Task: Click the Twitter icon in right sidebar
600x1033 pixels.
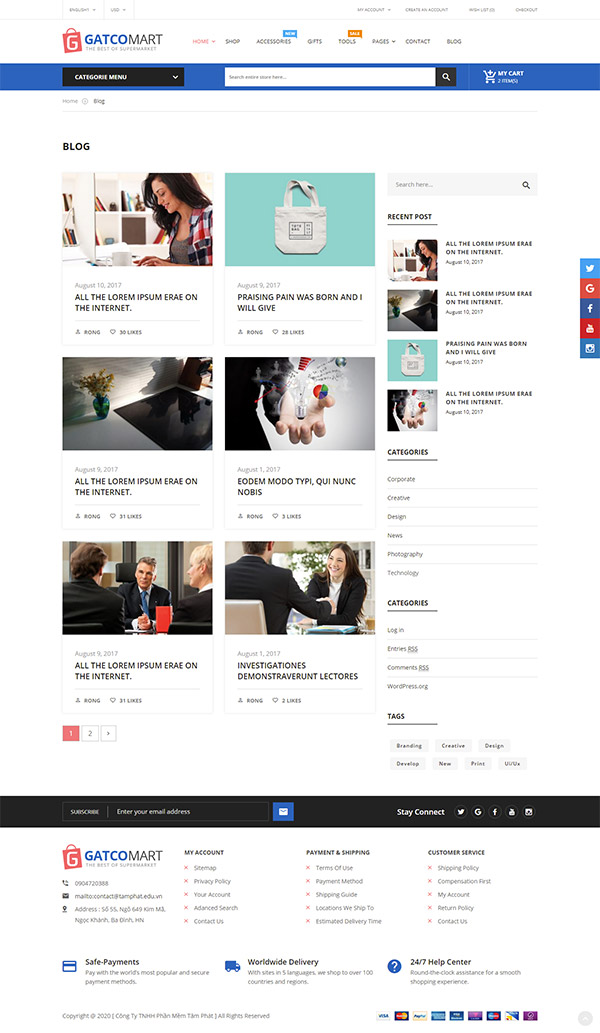Action: click(x=590, y=268)
